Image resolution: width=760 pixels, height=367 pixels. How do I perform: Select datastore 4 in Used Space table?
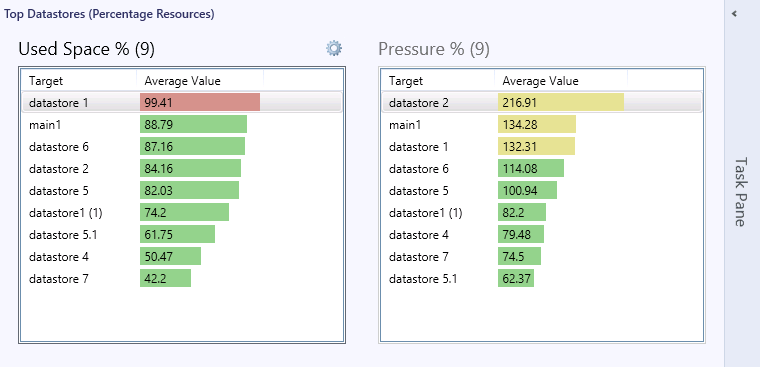click(182, 256)
